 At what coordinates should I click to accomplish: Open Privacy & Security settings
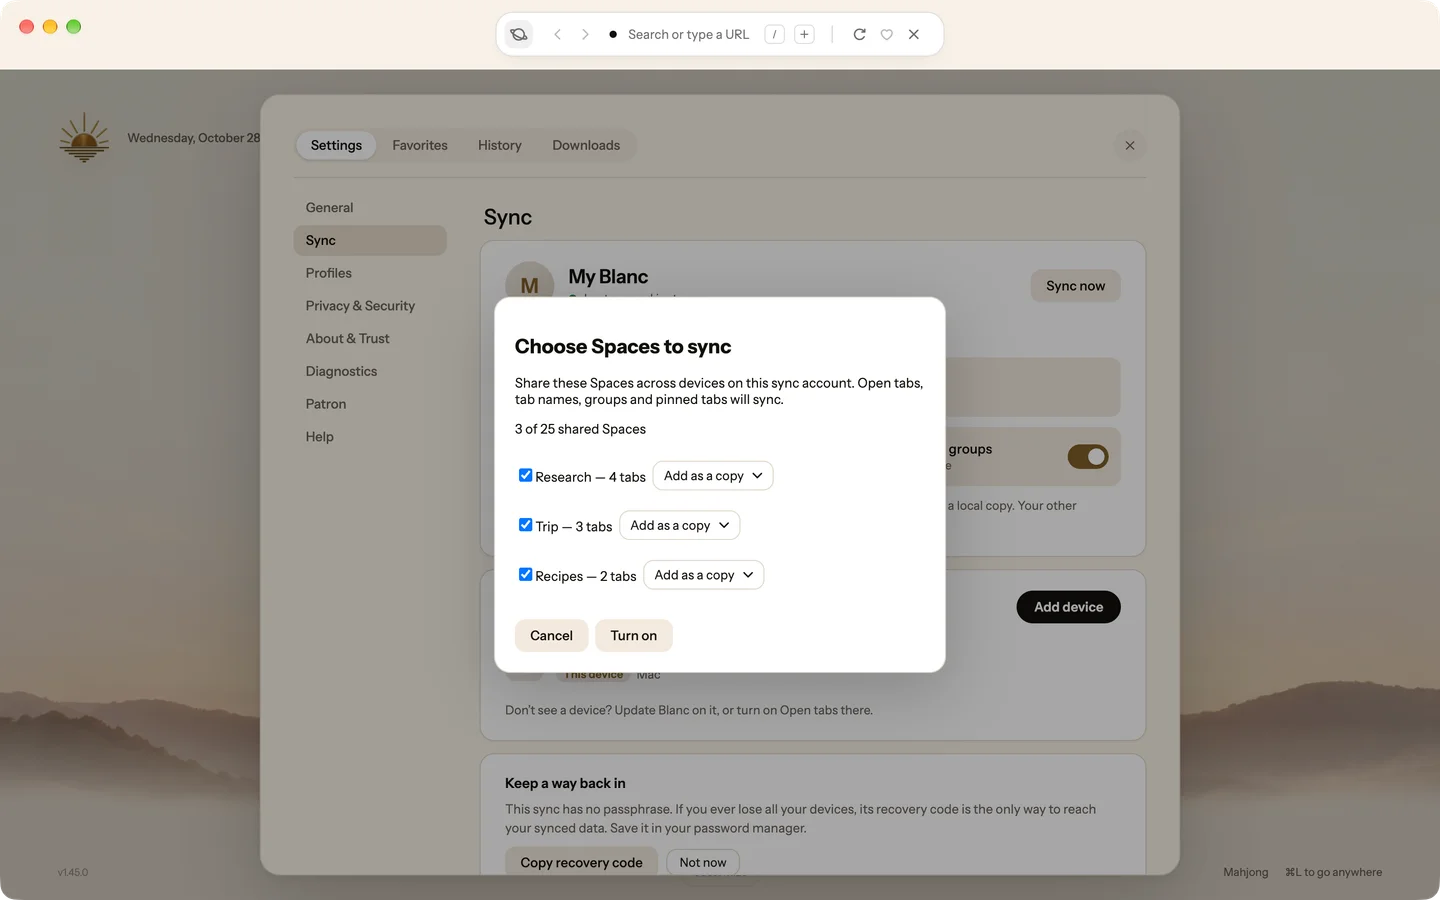pyautogui.click(x=370, y=306)
